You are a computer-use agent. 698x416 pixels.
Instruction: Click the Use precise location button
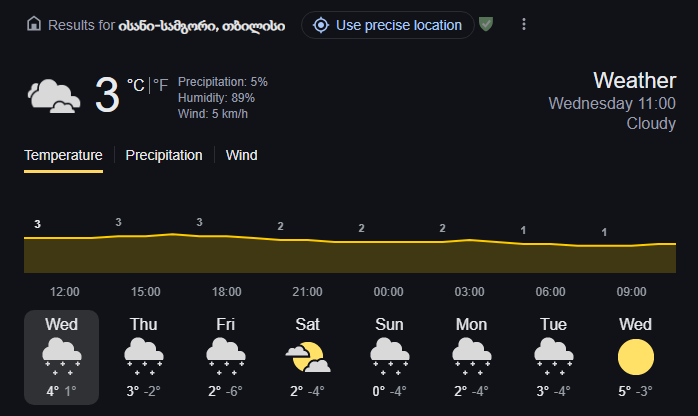pyautogui.click(x=388, y=25)
